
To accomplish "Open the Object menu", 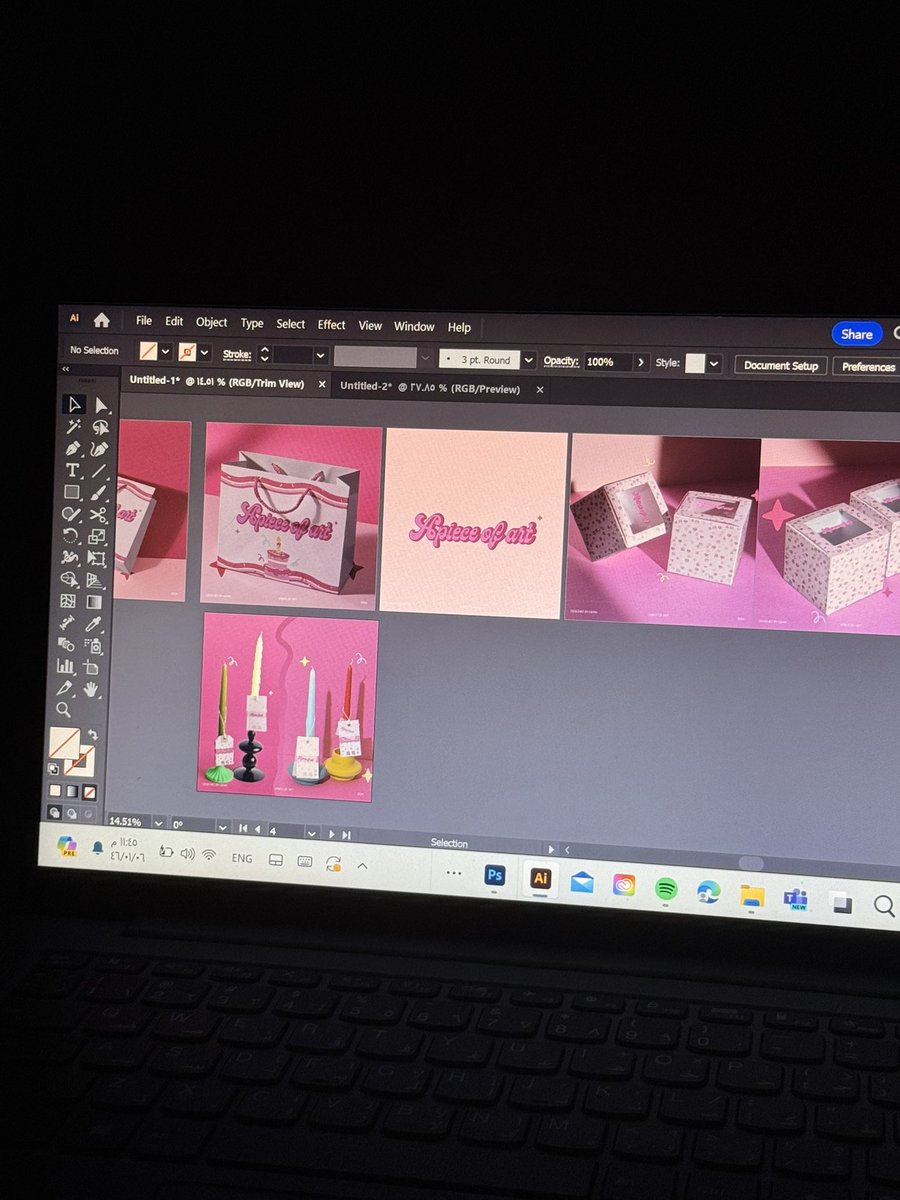I will [x=211, y=322].
